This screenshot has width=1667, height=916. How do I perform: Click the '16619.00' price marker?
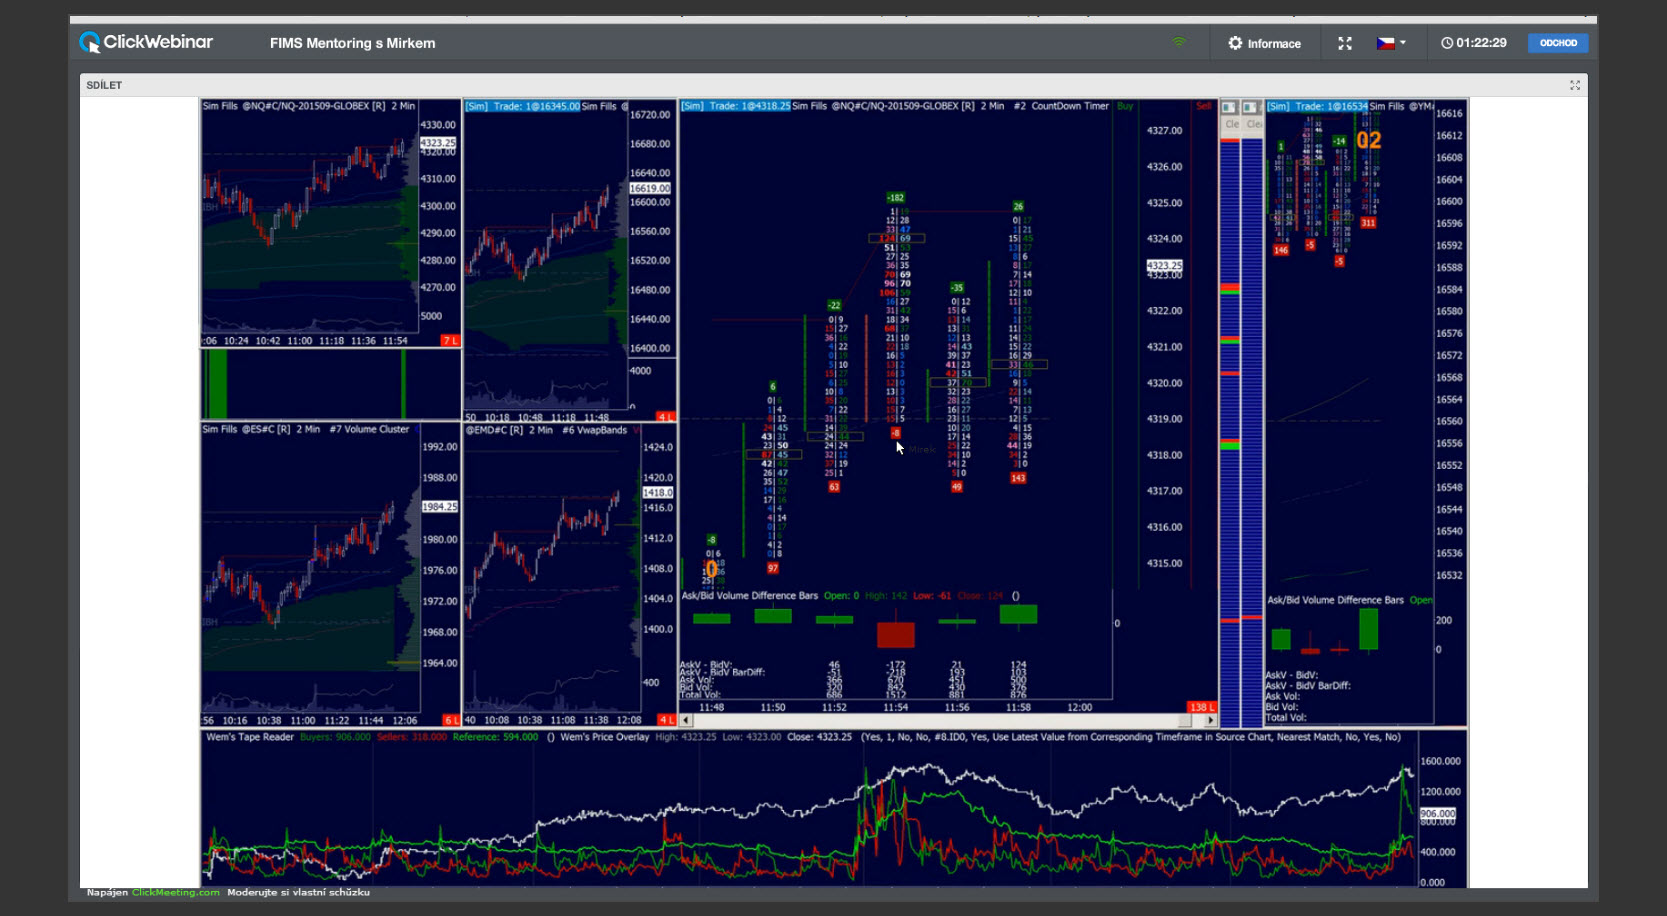pos(650,188)
